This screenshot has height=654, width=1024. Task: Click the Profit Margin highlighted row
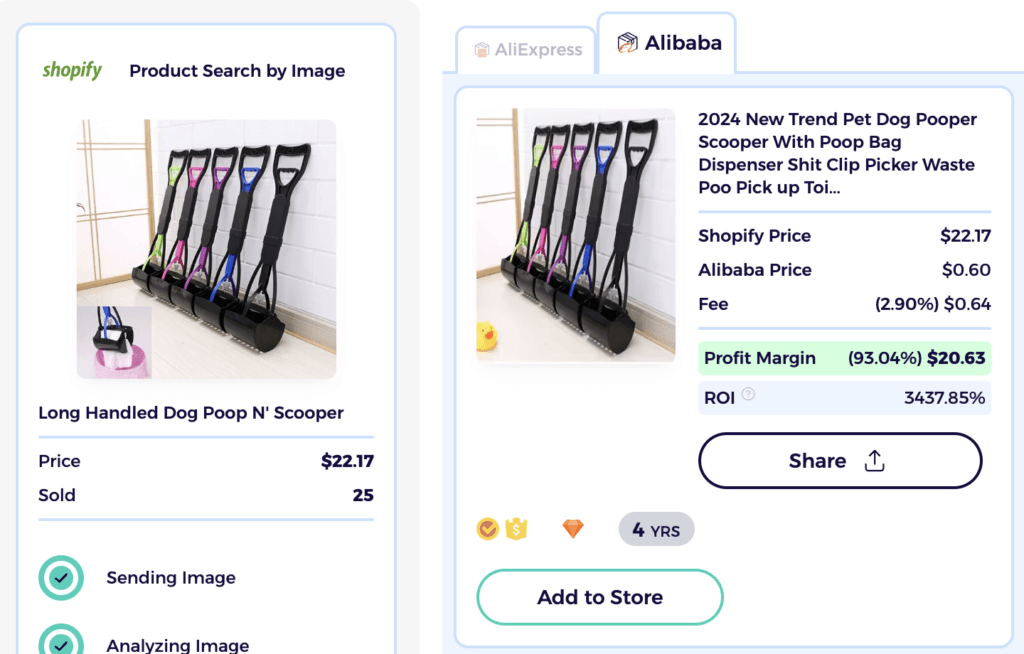point(844,357)
